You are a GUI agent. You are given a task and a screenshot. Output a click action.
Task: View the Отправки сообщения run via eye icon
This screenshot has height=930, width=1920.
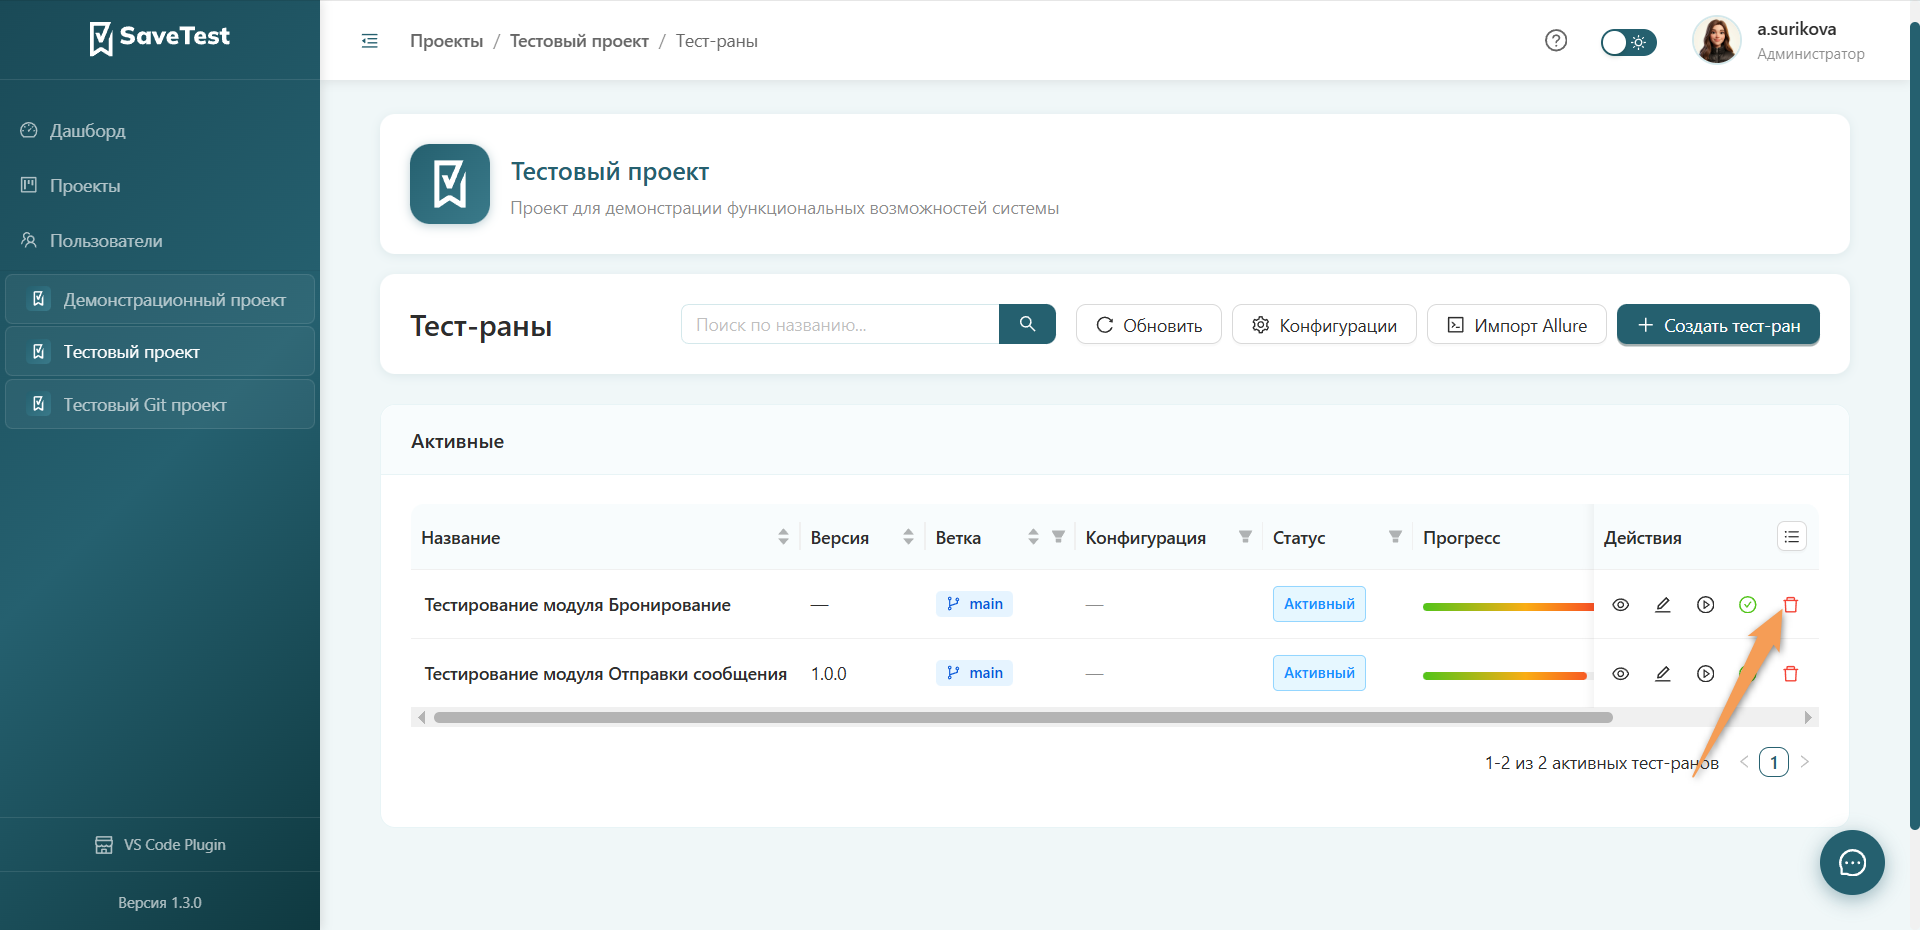(x=1621, y=674)
